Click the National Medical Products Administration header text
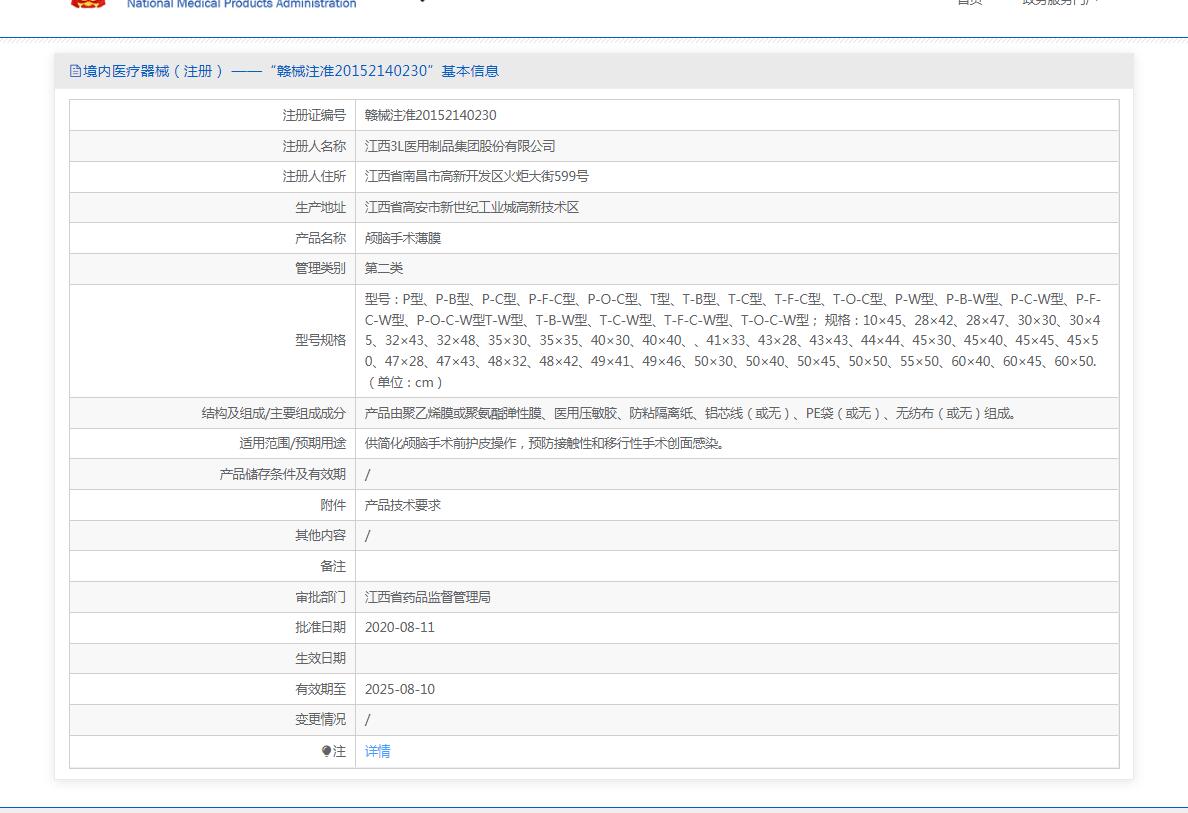Screen dimensions: 1188x813 pyautogui.click(x=241, y=4)
